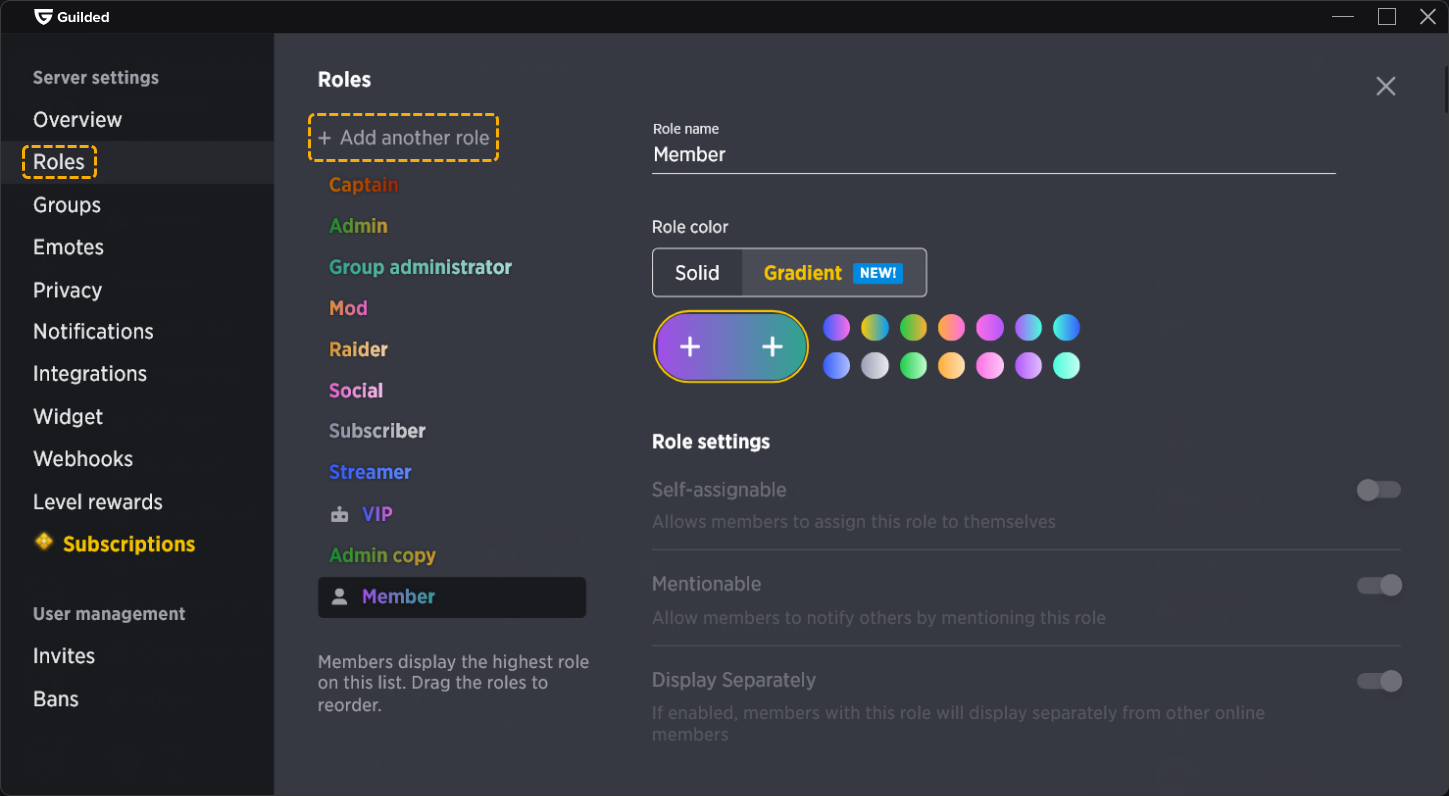Screen dimensions: 1449x796
Task: Open the Streamer role settings
Action: click(x=370, y=471)
